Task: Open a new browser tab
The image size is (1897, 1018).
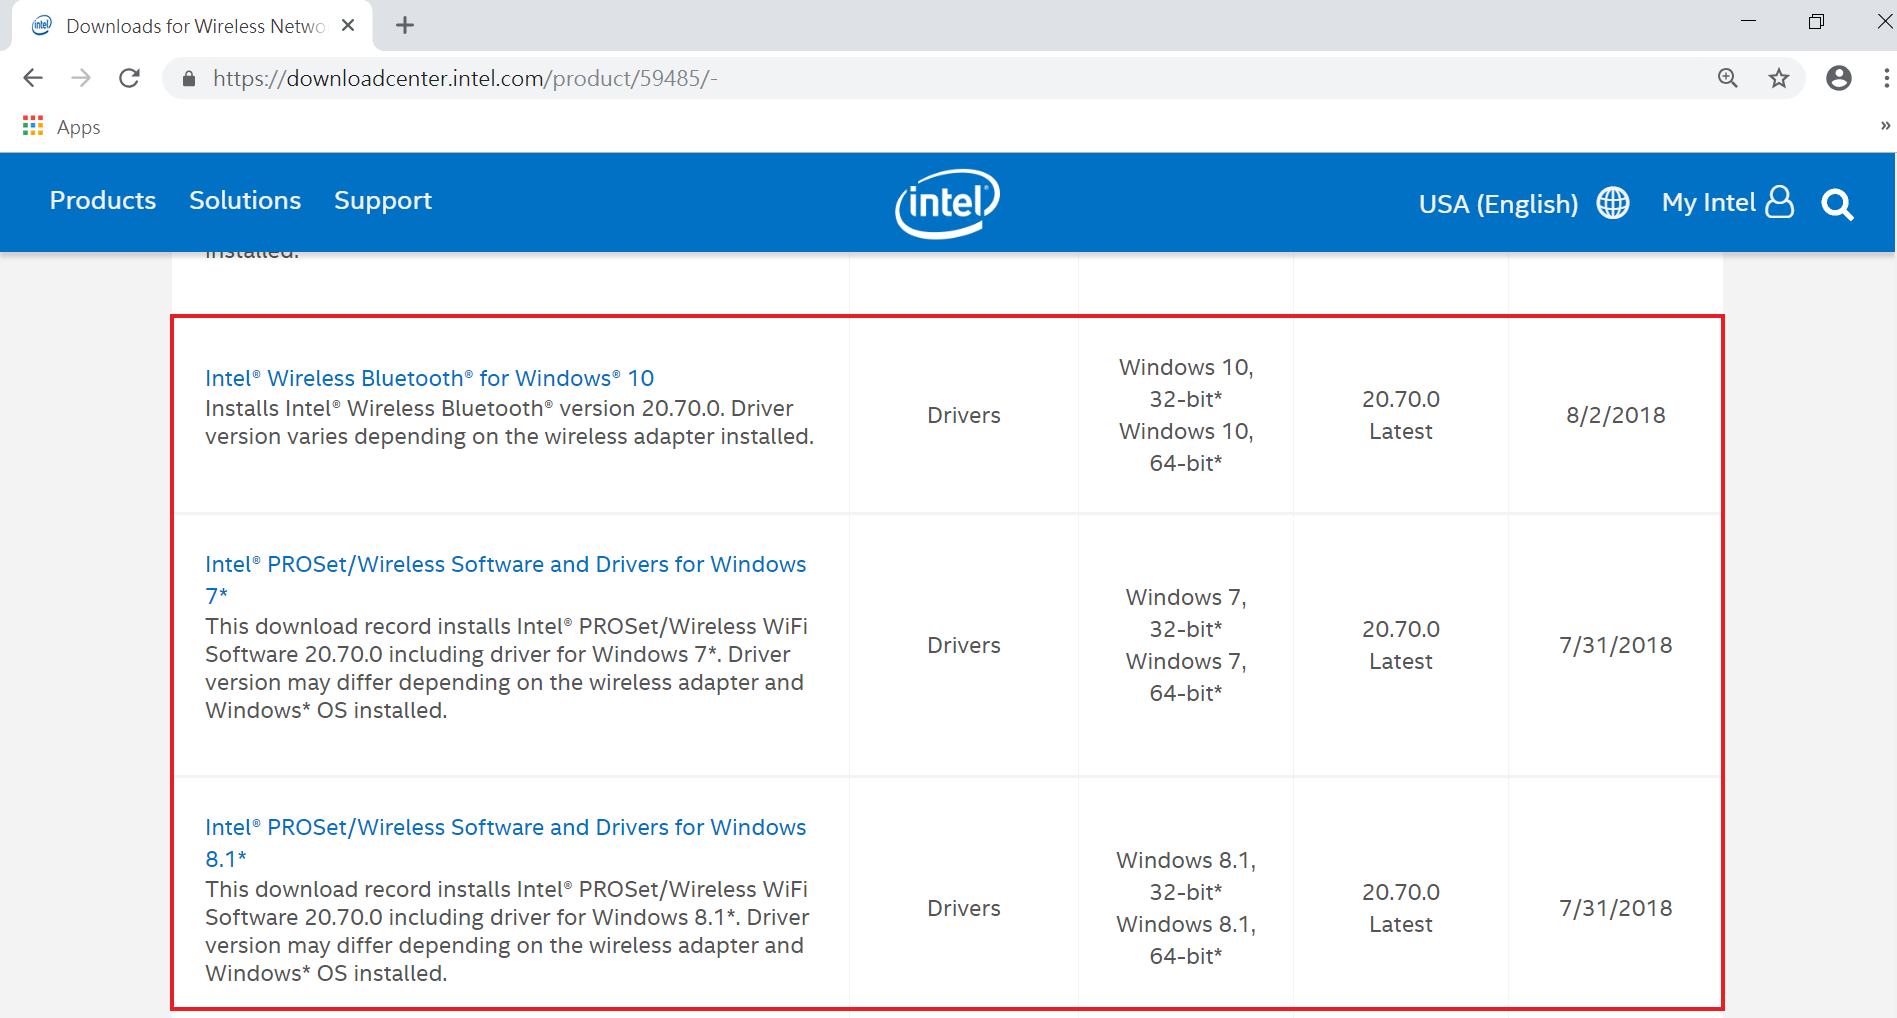Action: pos(405,26)
